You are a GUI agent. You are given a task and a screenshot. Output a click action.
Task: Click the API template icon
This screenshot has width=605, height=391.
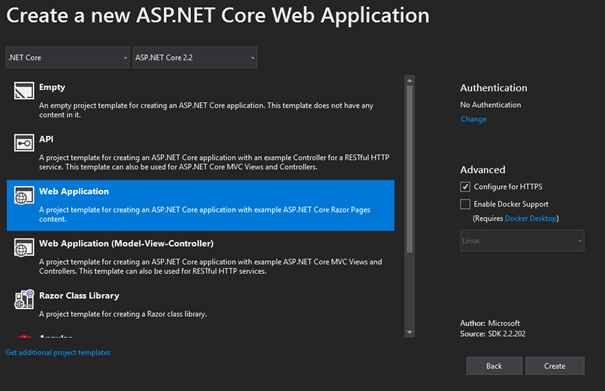tap(24, 143)
